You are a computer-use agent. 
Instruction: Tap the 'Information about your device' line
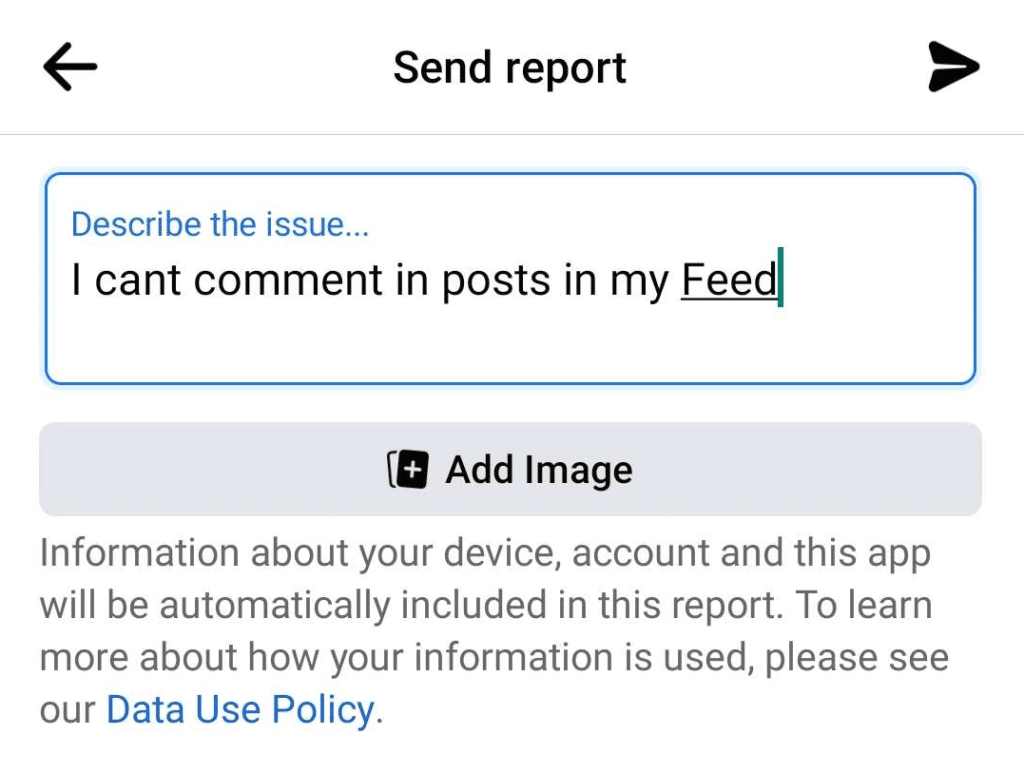click(x=485, y=554)
